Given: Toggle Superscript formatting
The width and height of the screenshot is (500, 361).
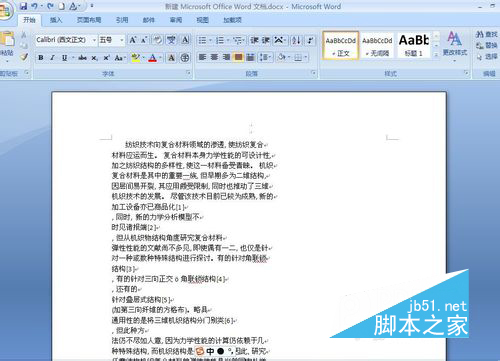Looking at the screenshot, I should [106, 58].
